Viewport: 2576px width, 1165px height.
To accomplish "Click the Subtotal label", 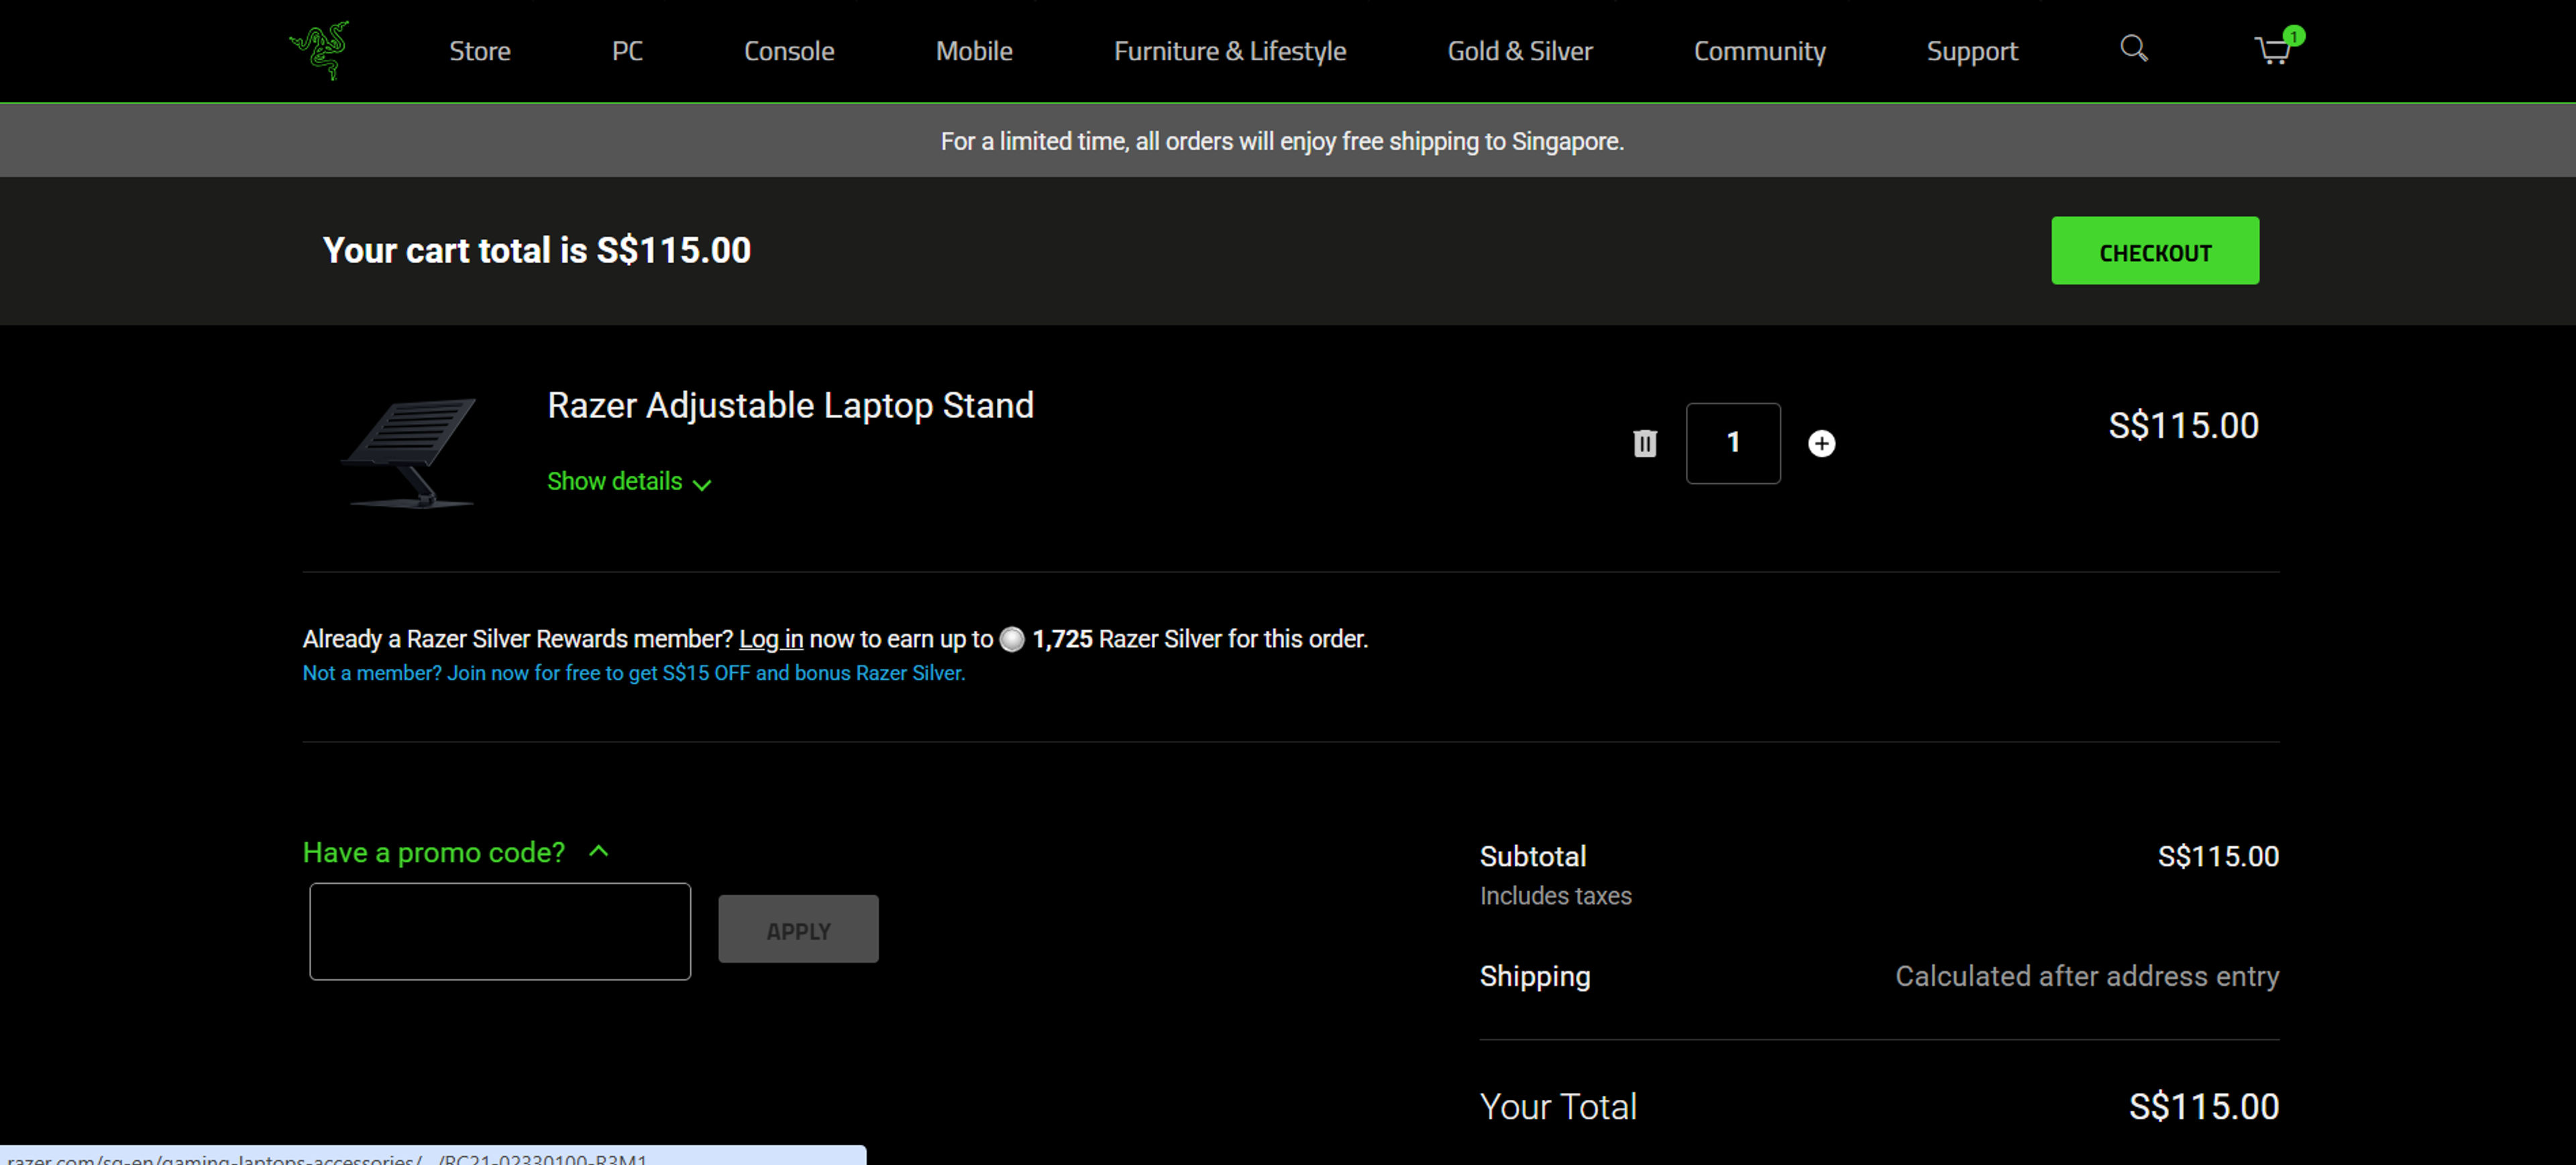I will coord(1533,856).
